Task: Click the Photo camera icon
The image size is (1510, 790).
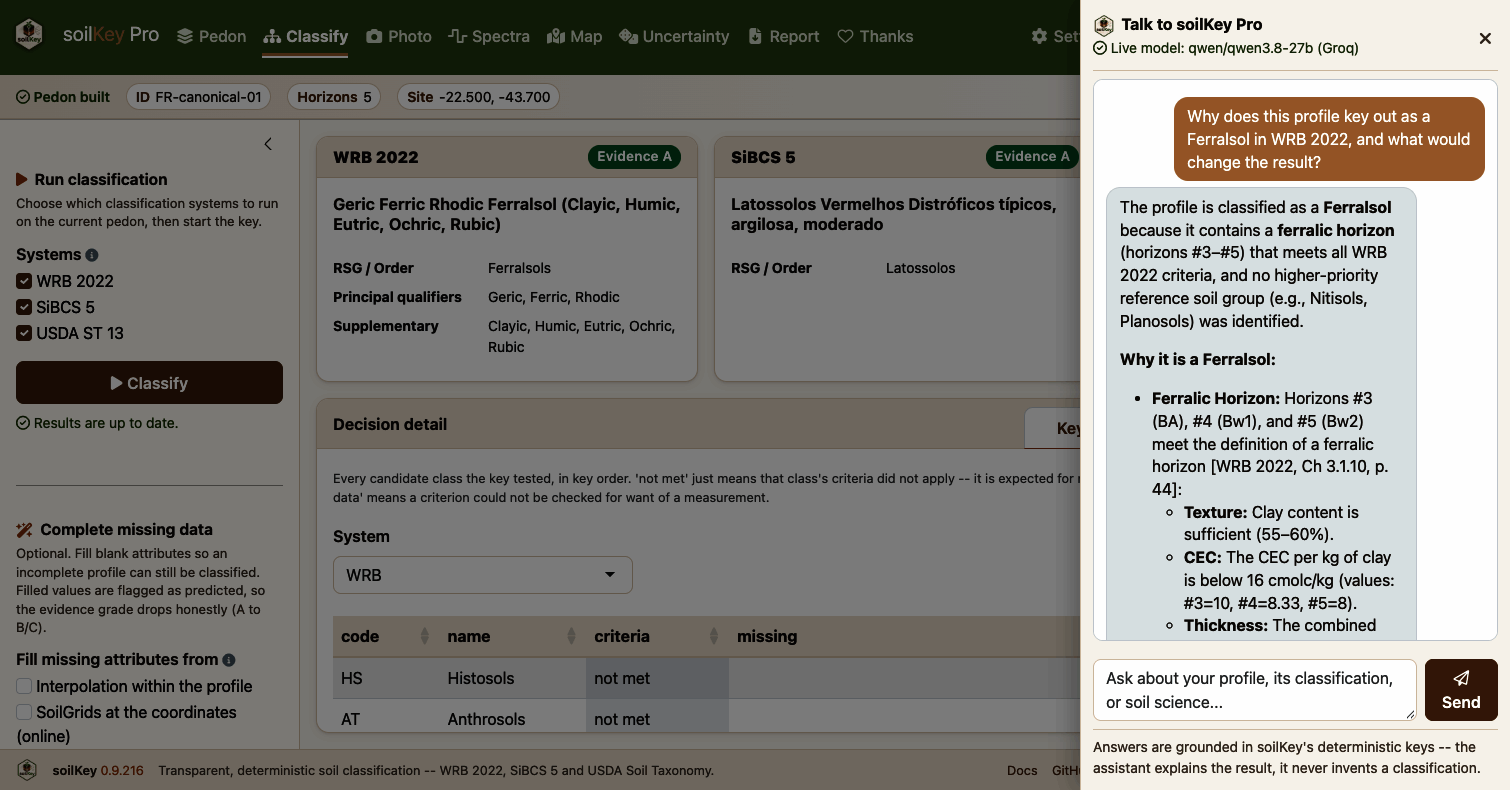Action: pos(374,36)
